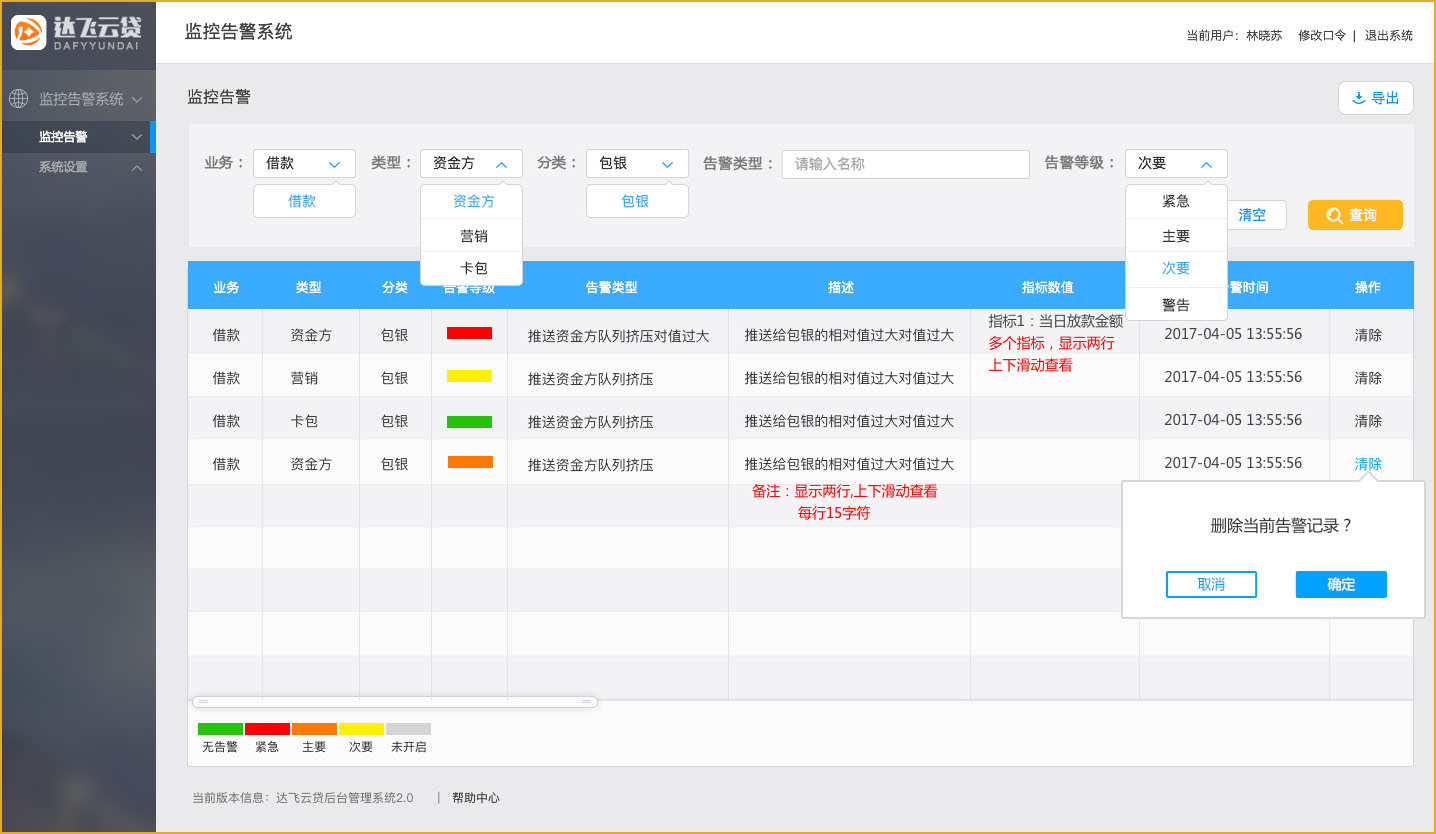Open the 业务 dropdown showing 借款
Screen dimensions: 1436x834
pos(304,163)
